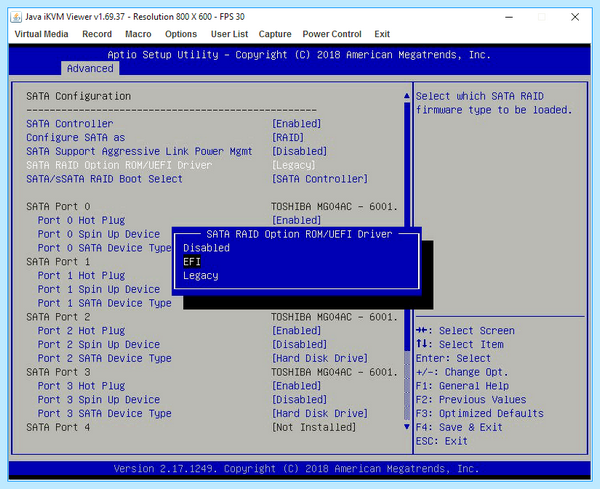Click [Enabled] value of Port 2 Hot Plug

(296, 331)
